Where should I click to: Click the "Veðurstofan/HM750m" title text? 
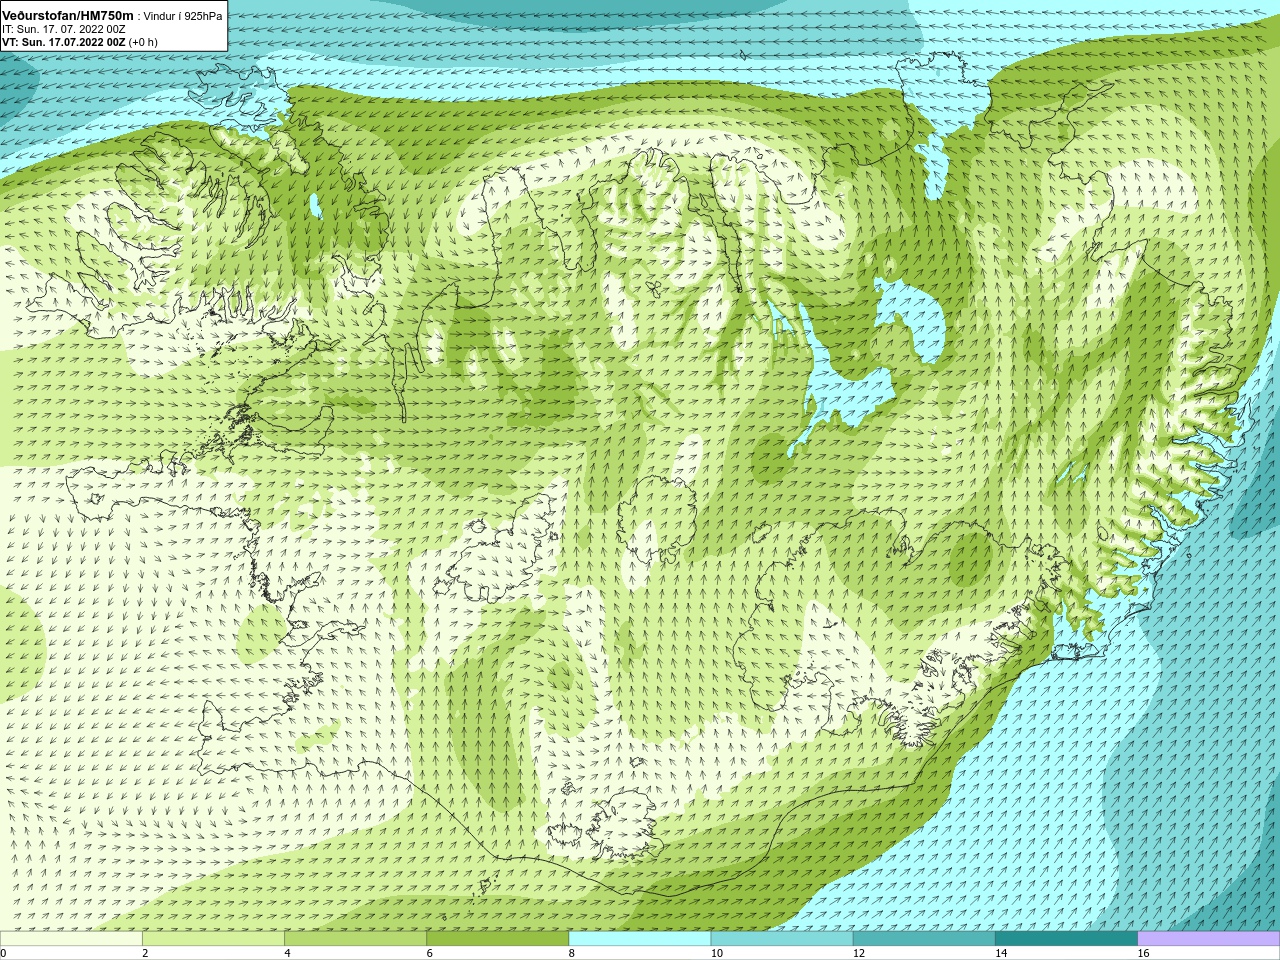[x=68, y=15]
